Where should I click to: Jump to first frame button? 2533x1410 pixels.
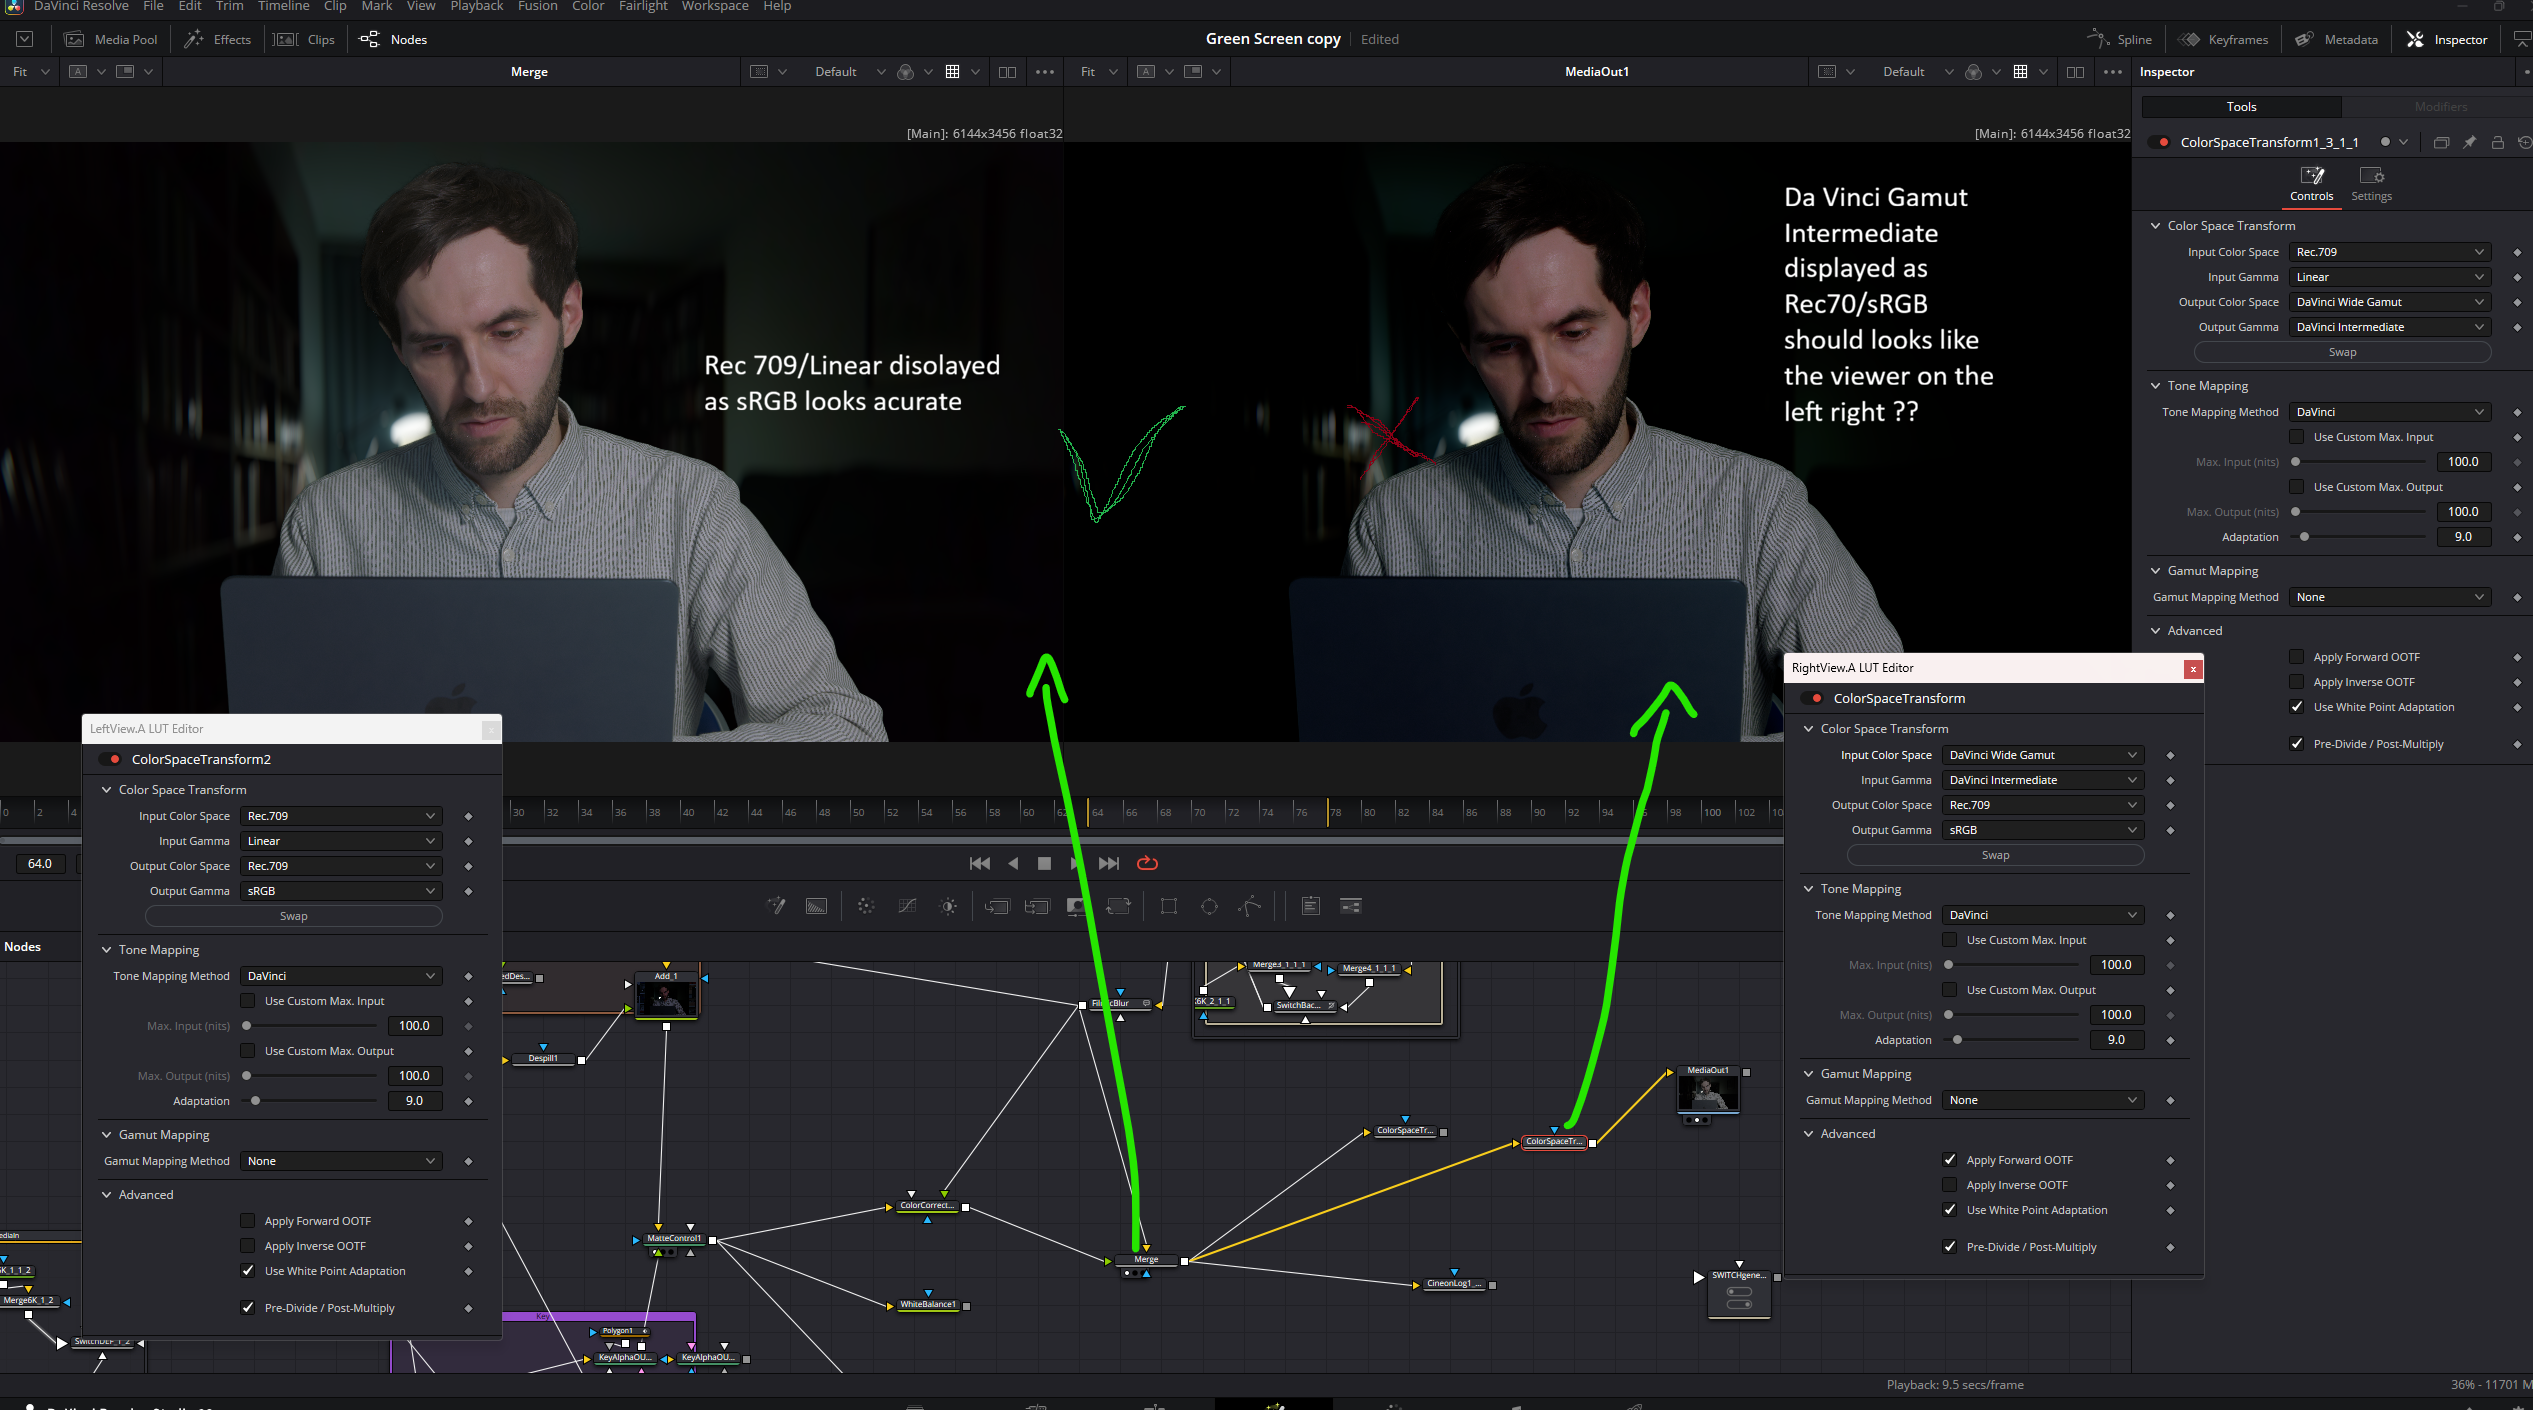point(979,863)
